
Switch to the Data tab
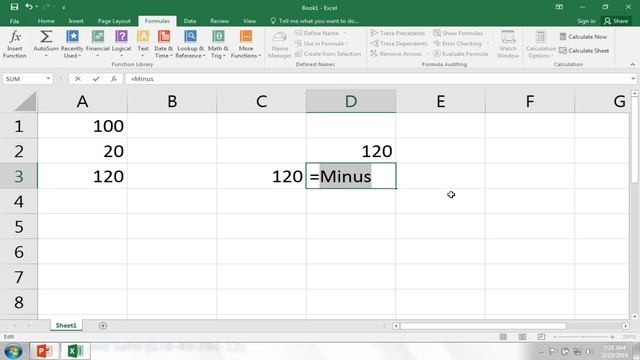(x=190, y=21)
